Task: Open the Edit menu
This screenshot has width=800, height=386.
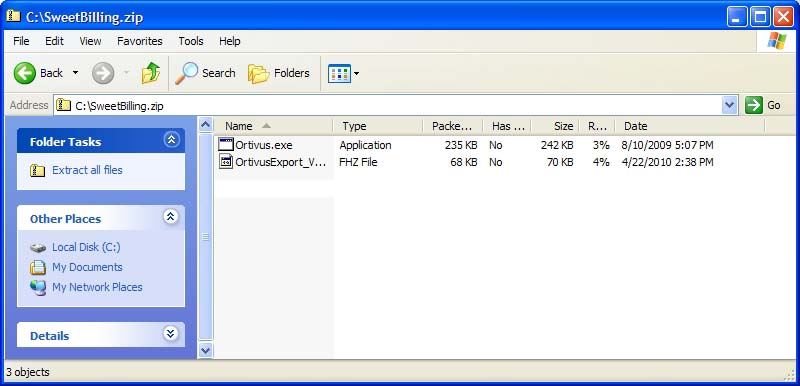Action: point(54,41)
